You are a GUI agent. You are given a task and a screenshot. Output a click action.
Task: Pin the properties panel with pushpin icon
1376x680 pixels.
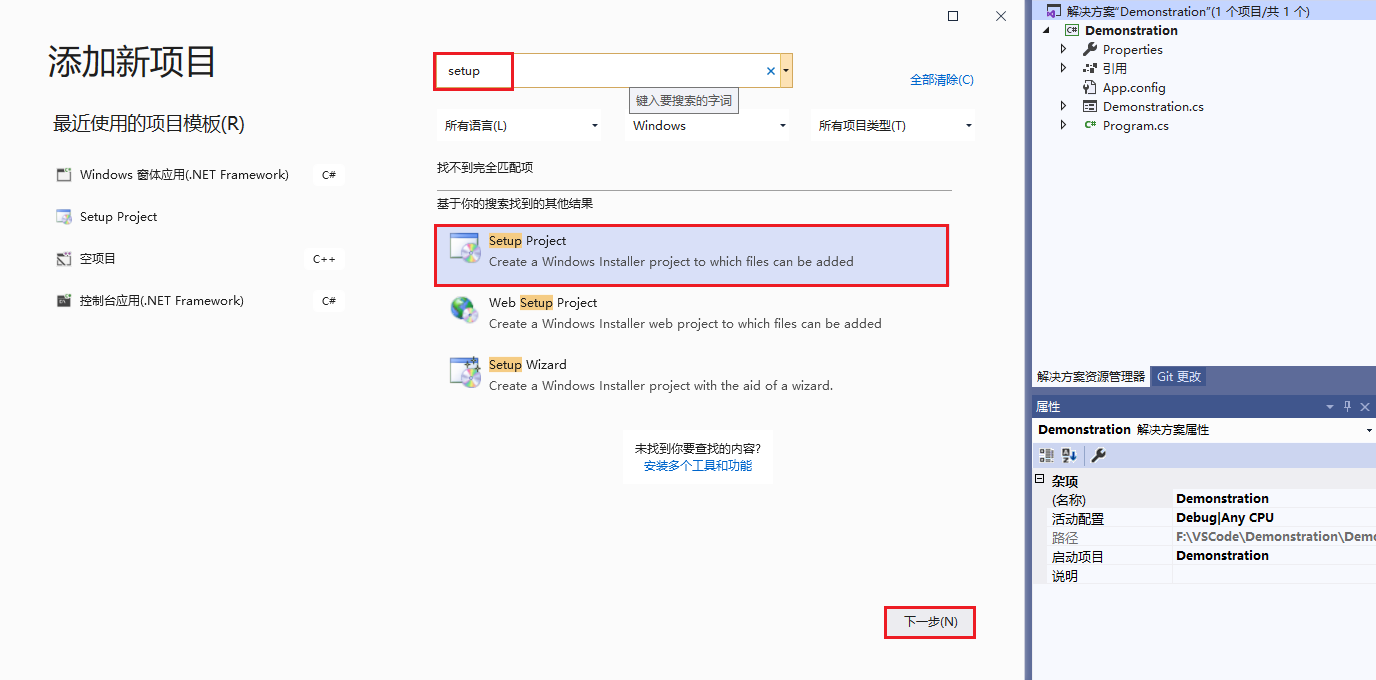[x=1347, y=406]
